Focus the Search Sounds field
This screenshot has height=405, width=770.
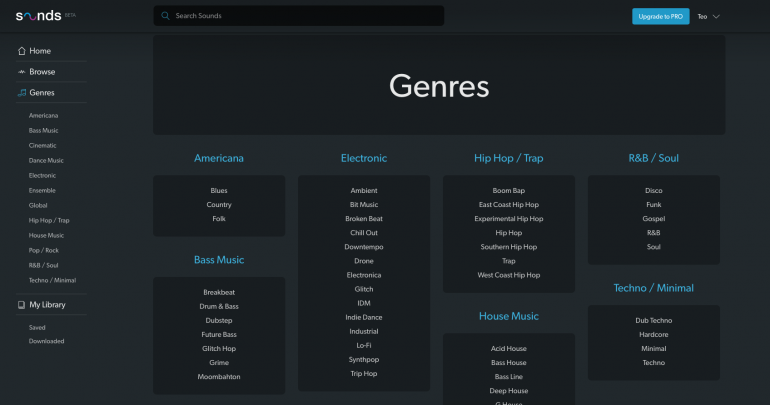(x=299, y=16)
